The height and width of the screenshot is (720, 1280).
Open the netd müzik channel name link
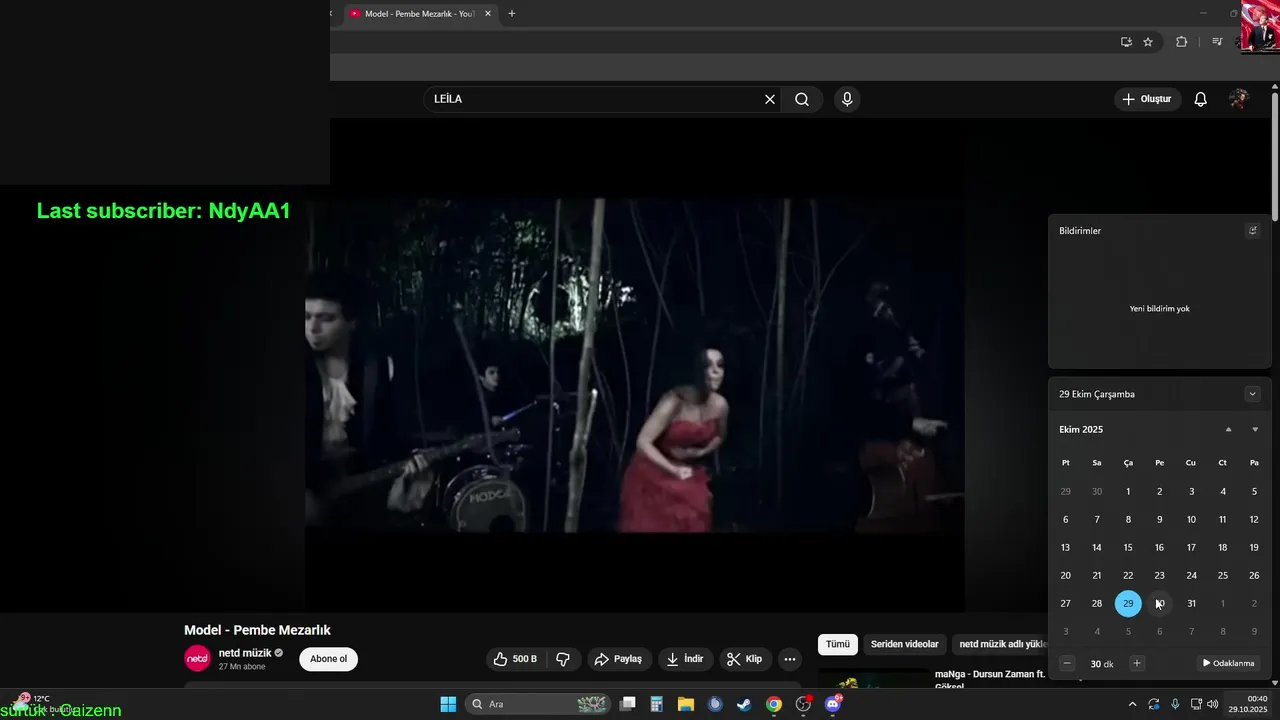[x=245, y=653]
